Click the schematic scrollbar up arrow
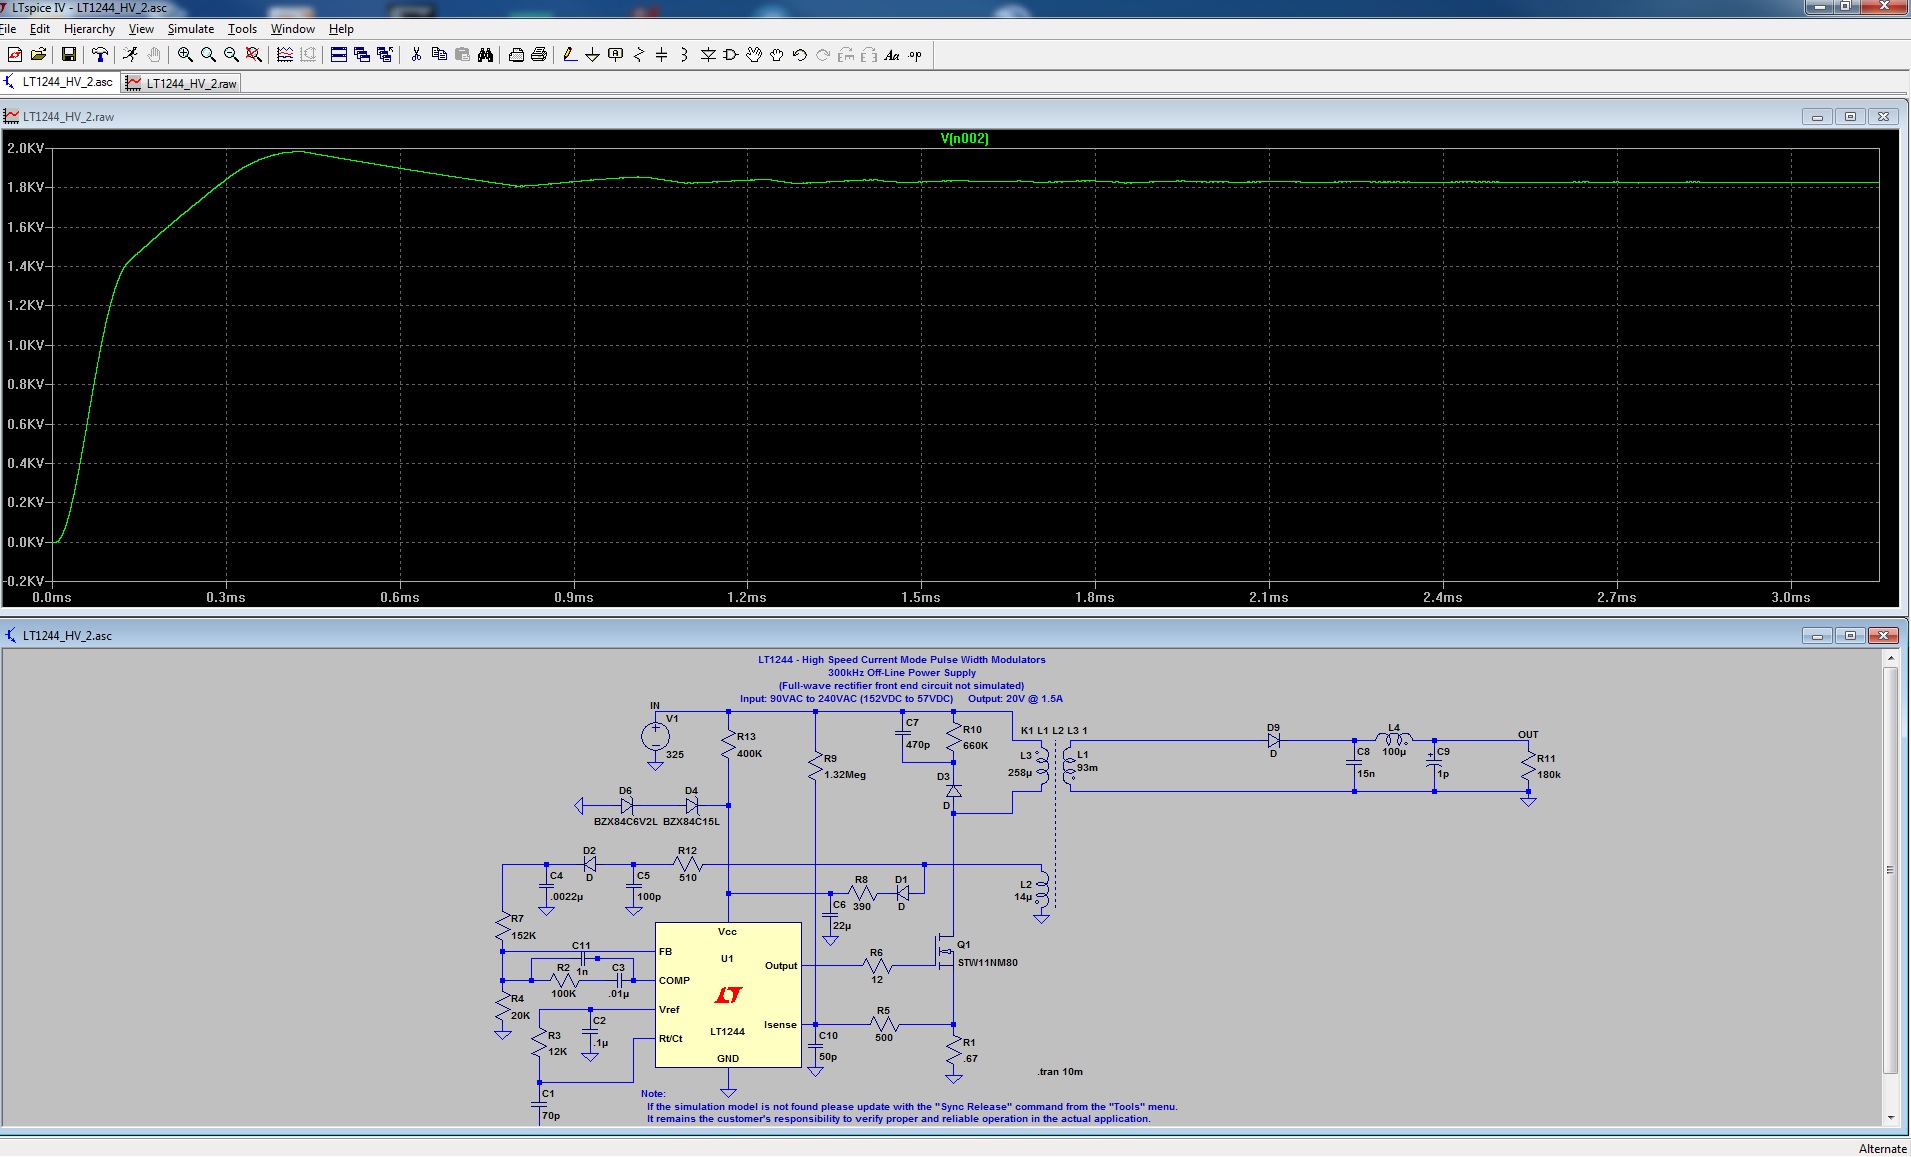 [x=1890, y=658]
